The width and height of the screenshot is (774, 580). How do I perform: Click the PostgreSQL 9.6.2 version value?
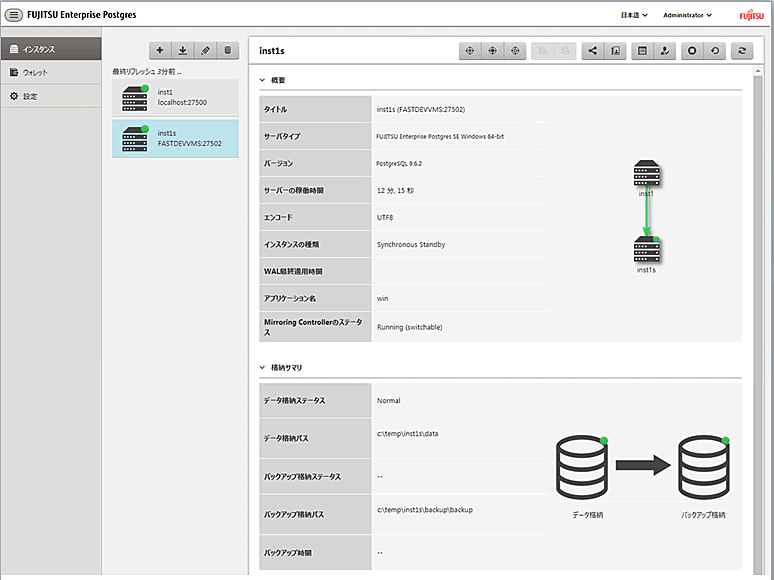[x=399, y=163]
